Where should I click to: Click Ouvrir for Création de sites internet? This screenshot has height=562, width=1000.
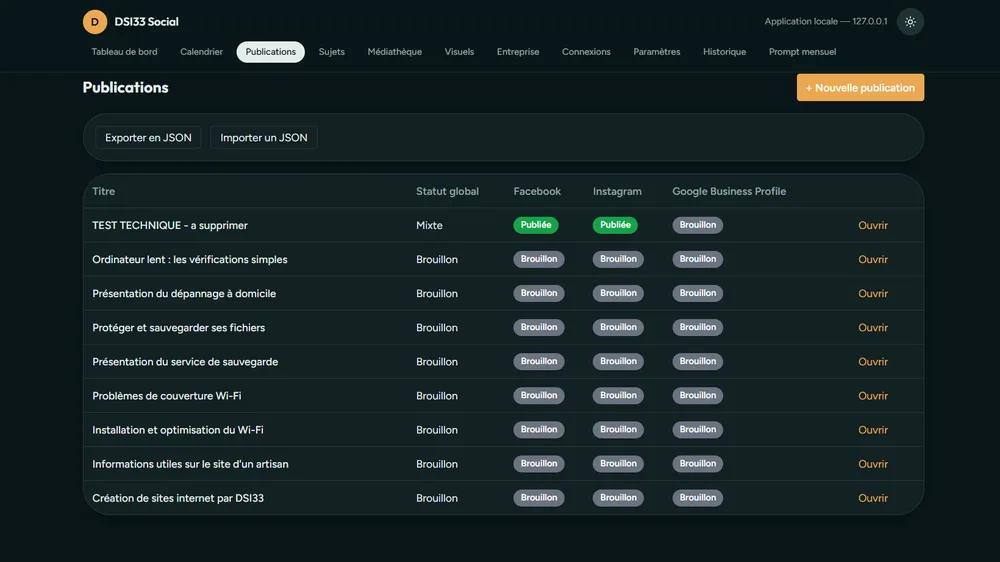(x=872, y=498)
